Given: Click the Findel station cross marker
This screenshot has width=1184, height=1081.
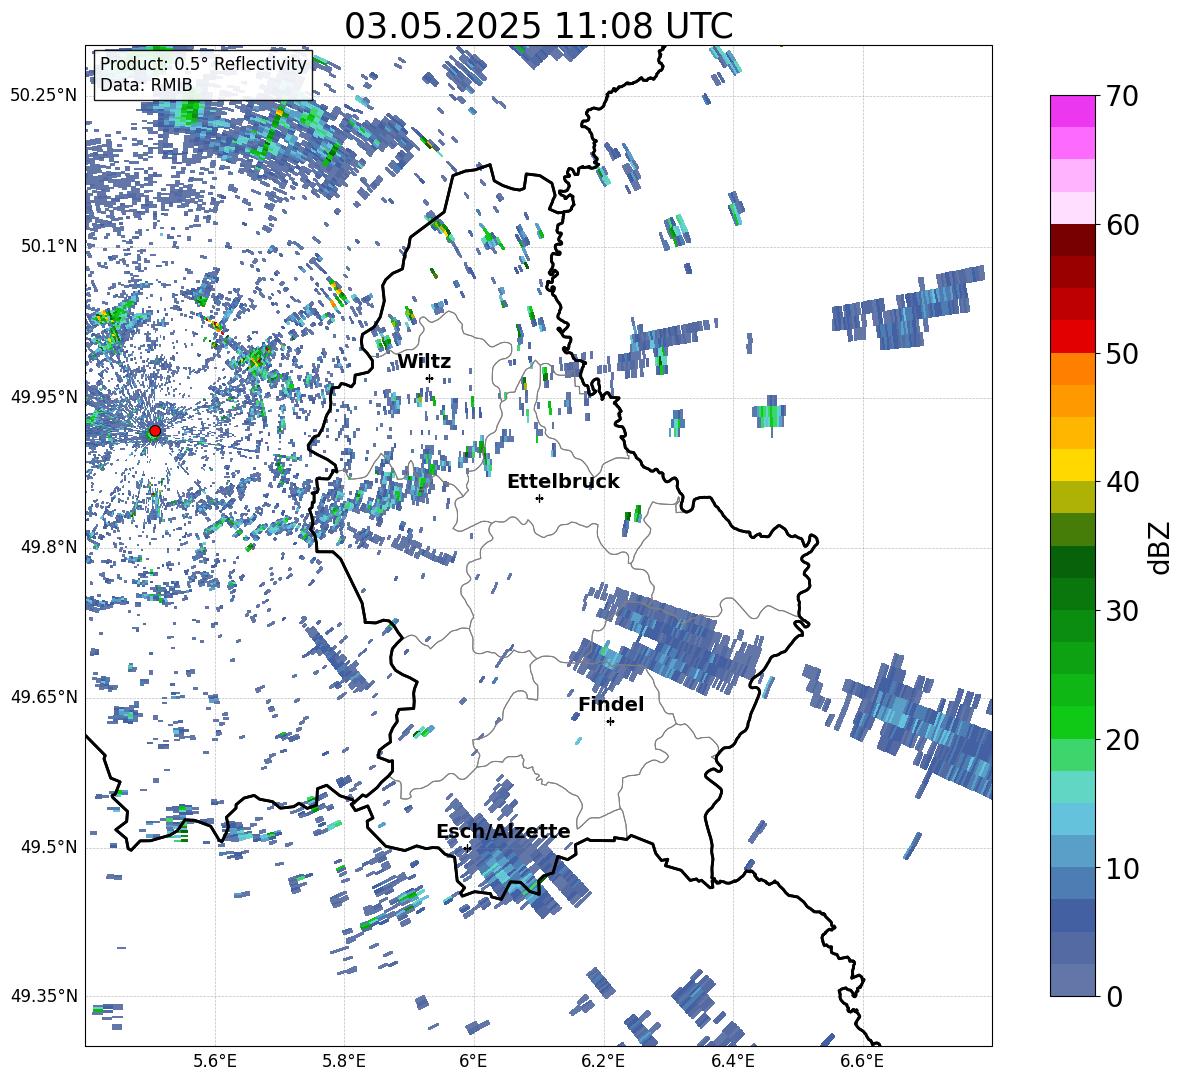Looking at the screenshot, I should (x=610, y=722).
